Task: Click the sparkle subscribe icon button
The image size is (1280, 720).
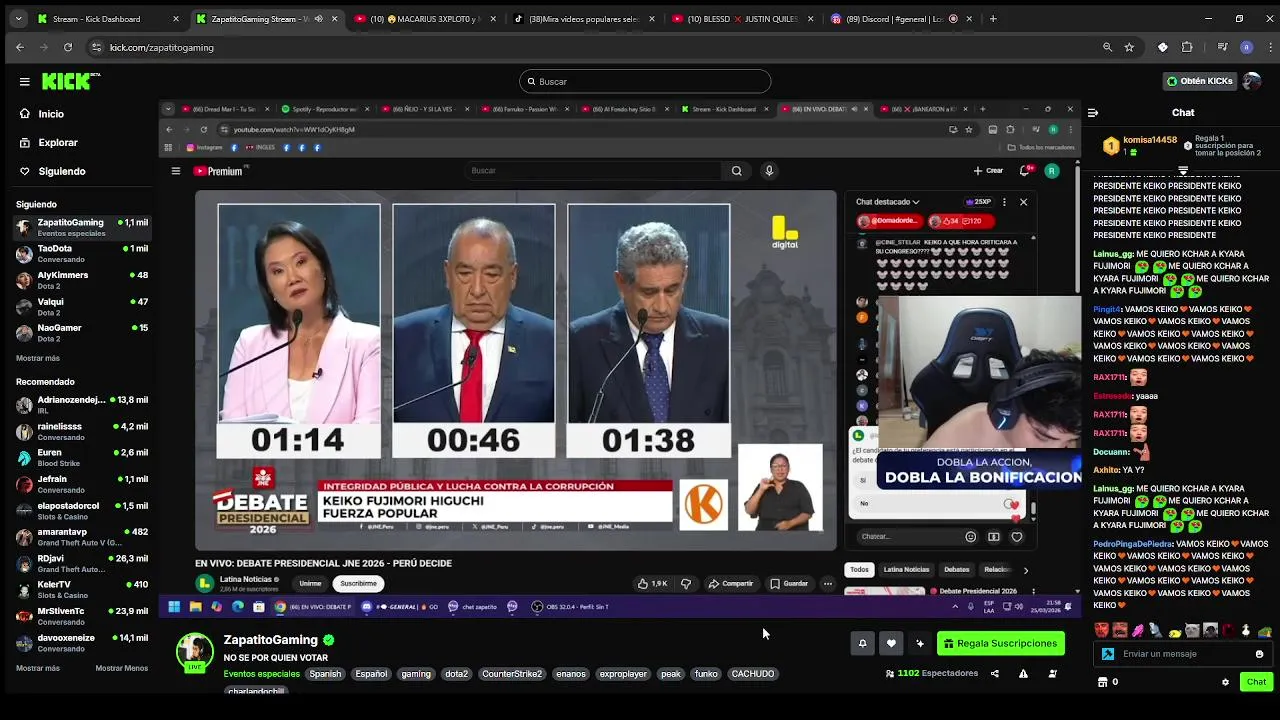Action: [x=920, y=643]
